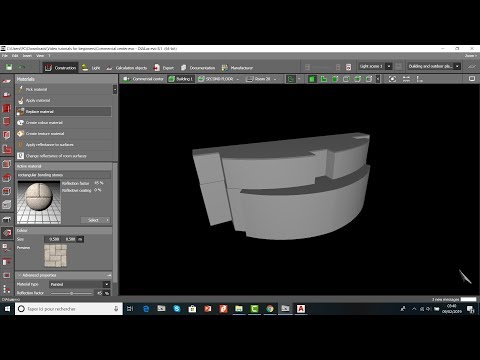Viewport: 480px width, 360px height.
Task: Toggle the display options green icon
Action: pos(291,79)
